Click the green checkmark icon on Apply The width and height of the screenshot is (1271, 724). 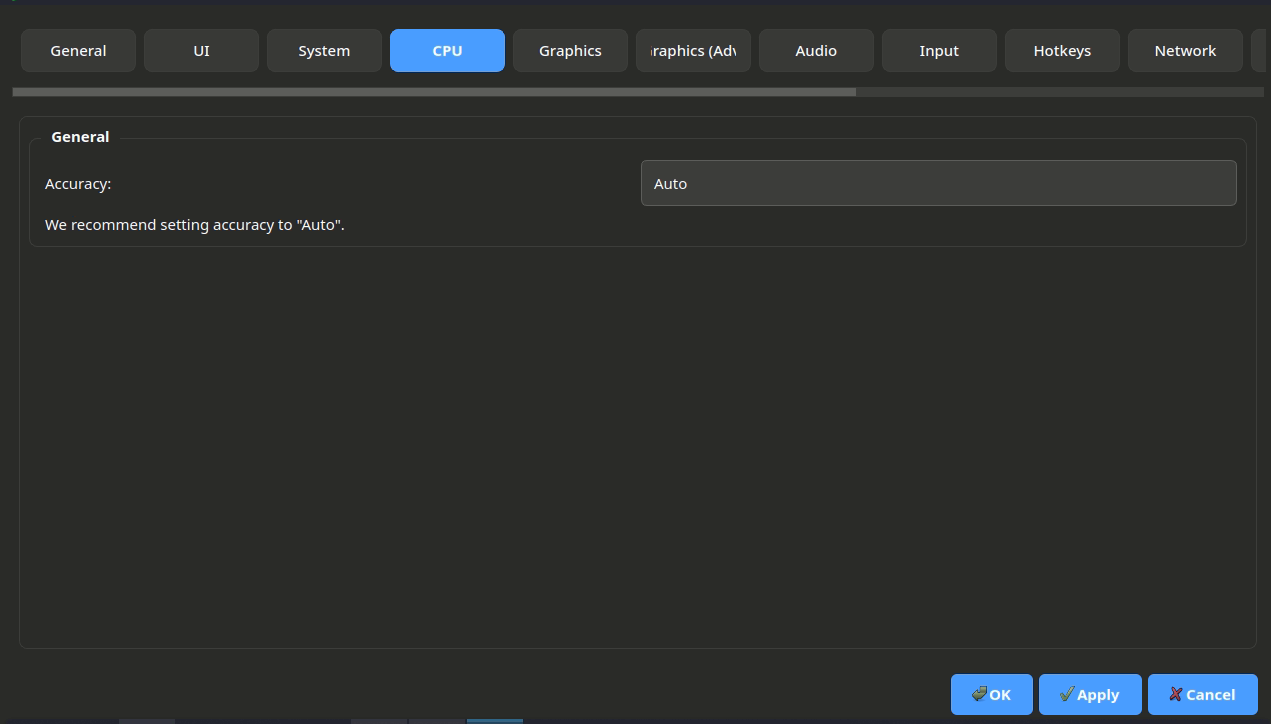pos(1066,694)
